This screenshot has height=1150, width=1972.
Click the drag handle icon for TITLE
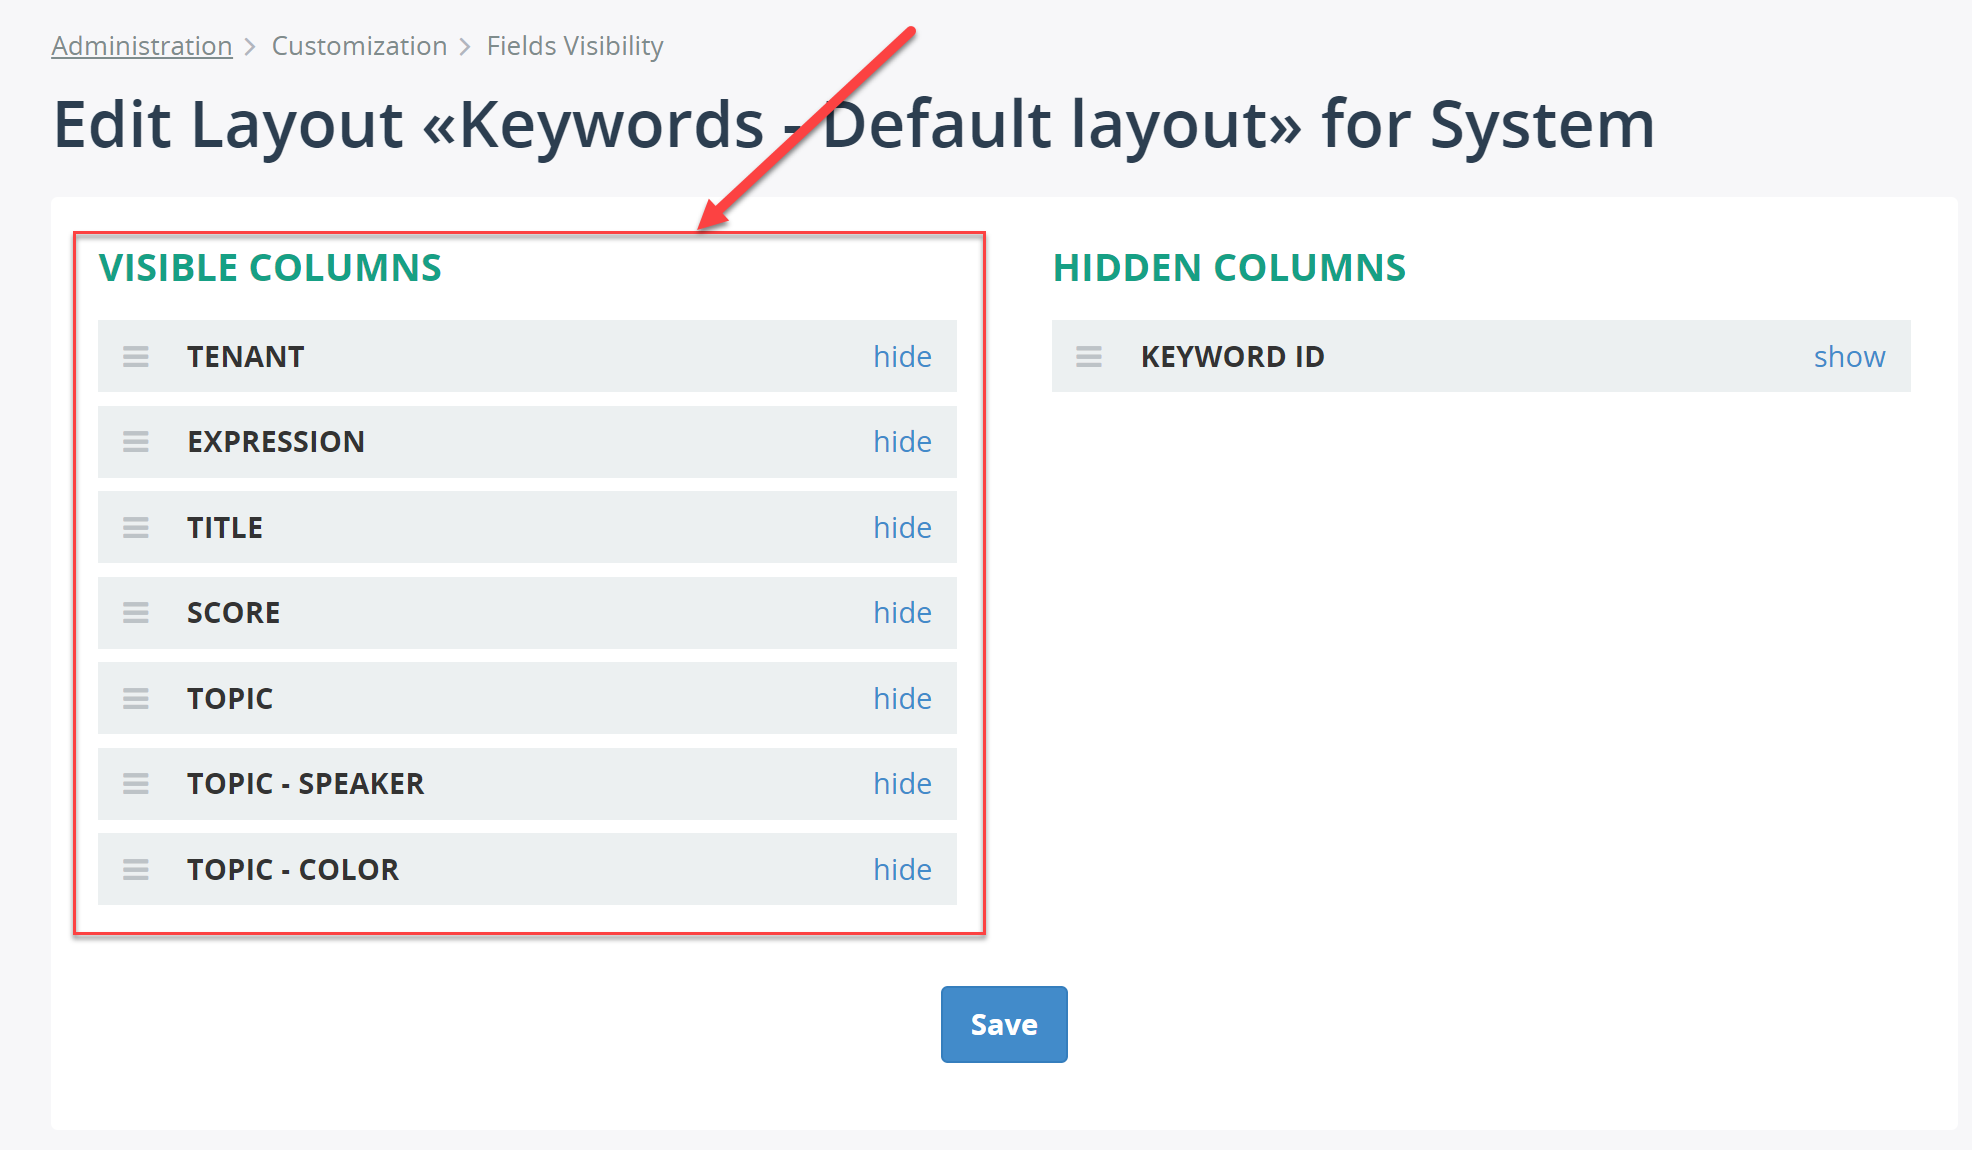[x=135, y=526]
